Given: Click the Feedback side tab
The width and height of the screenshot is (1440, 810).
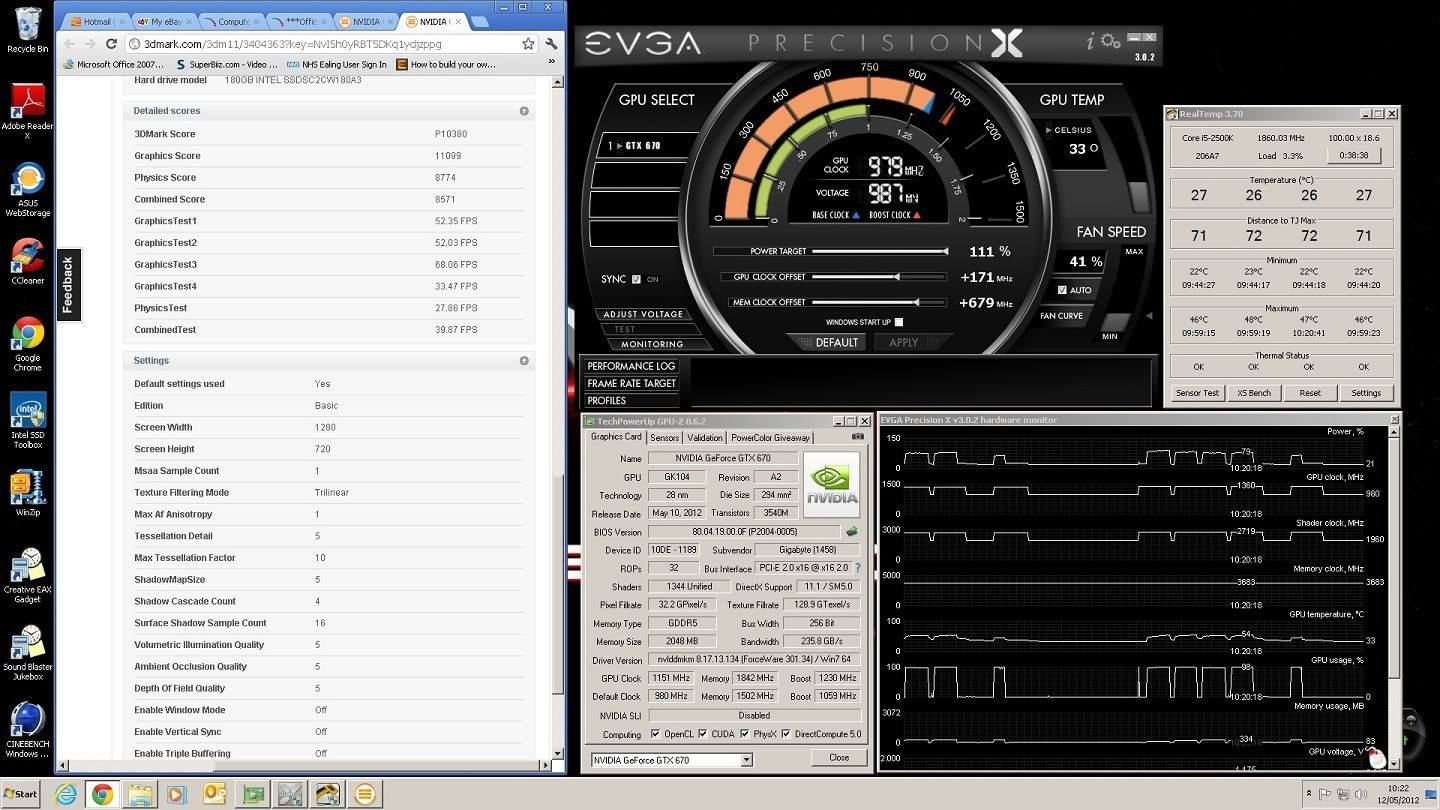Looking at the screenshot, I should [68, 285].
